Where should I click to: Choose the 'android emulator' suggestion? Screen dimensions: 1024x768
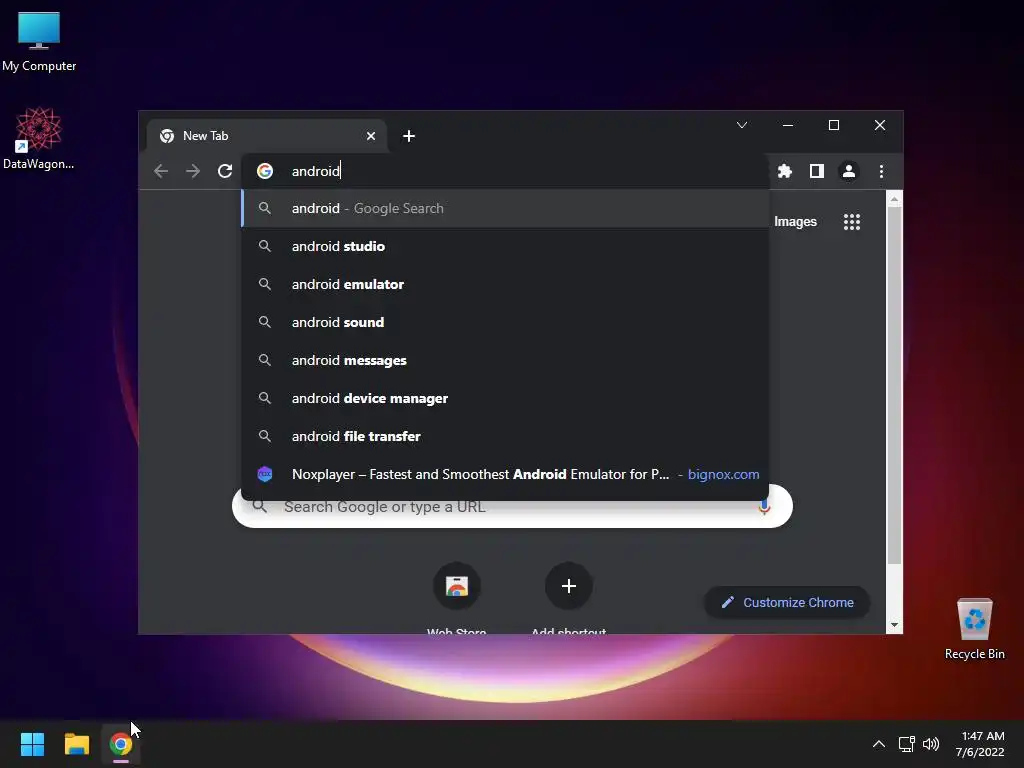505,284
